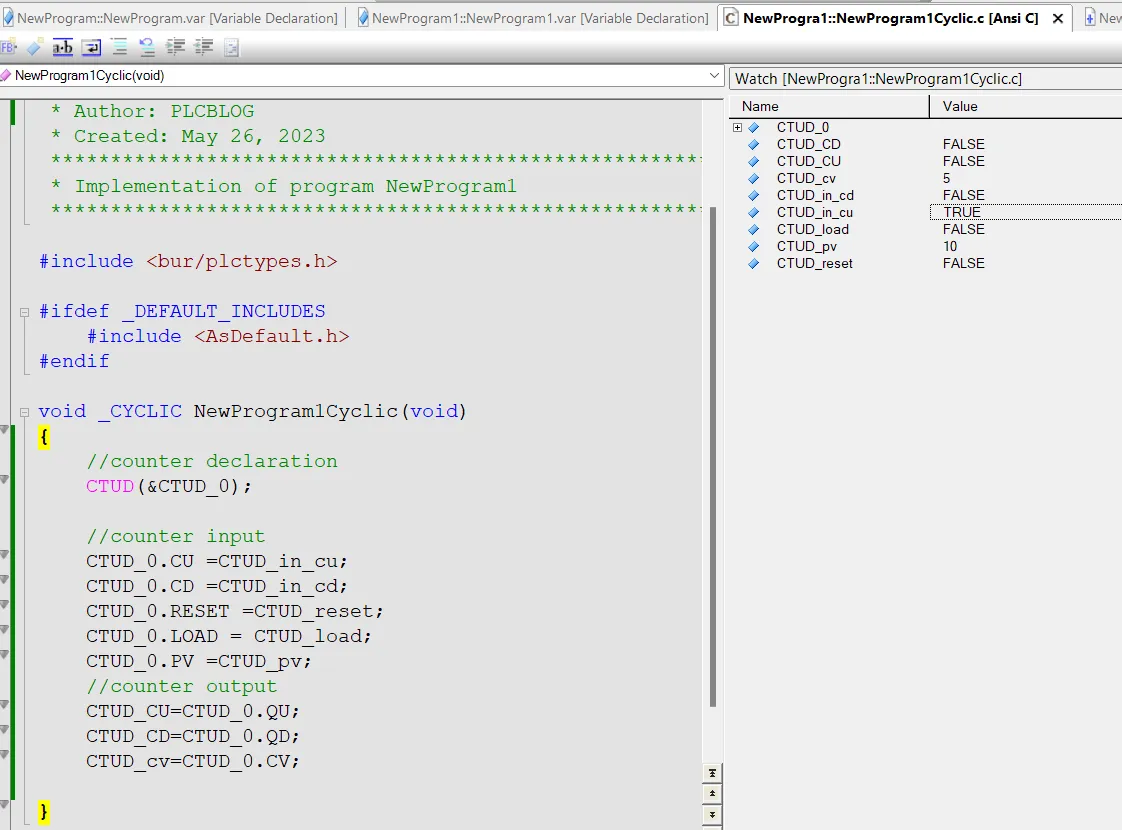Click the FALSE value of CTUD_in_cd
Viewport: 1122px width, 830px height.
(963, 195)
